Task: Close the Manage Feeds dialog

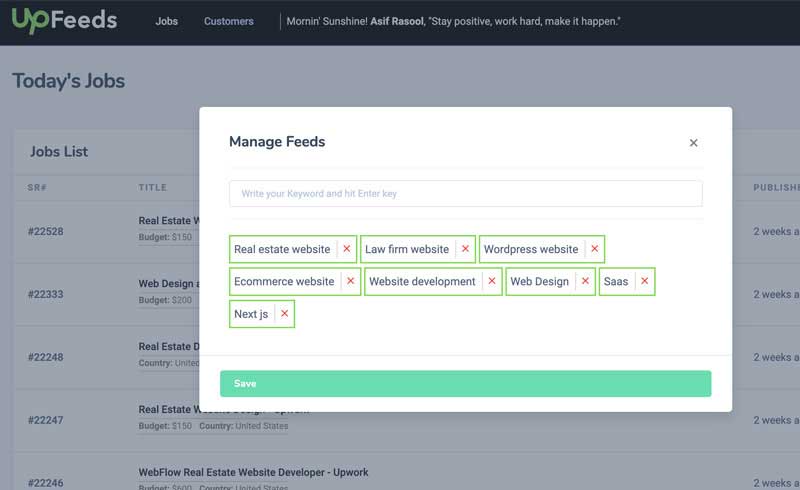Action: 693,143
